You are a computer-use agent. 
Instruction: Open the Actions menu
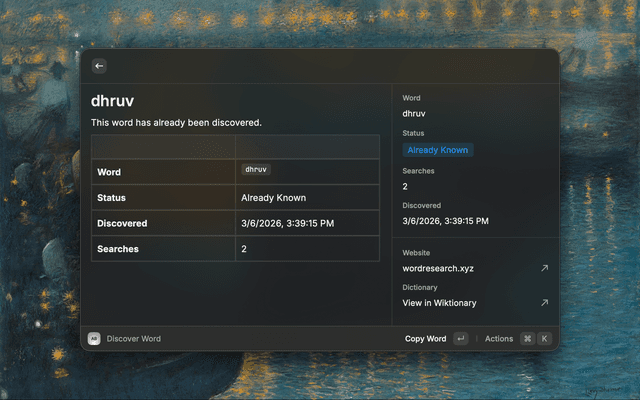click(498, 339)
